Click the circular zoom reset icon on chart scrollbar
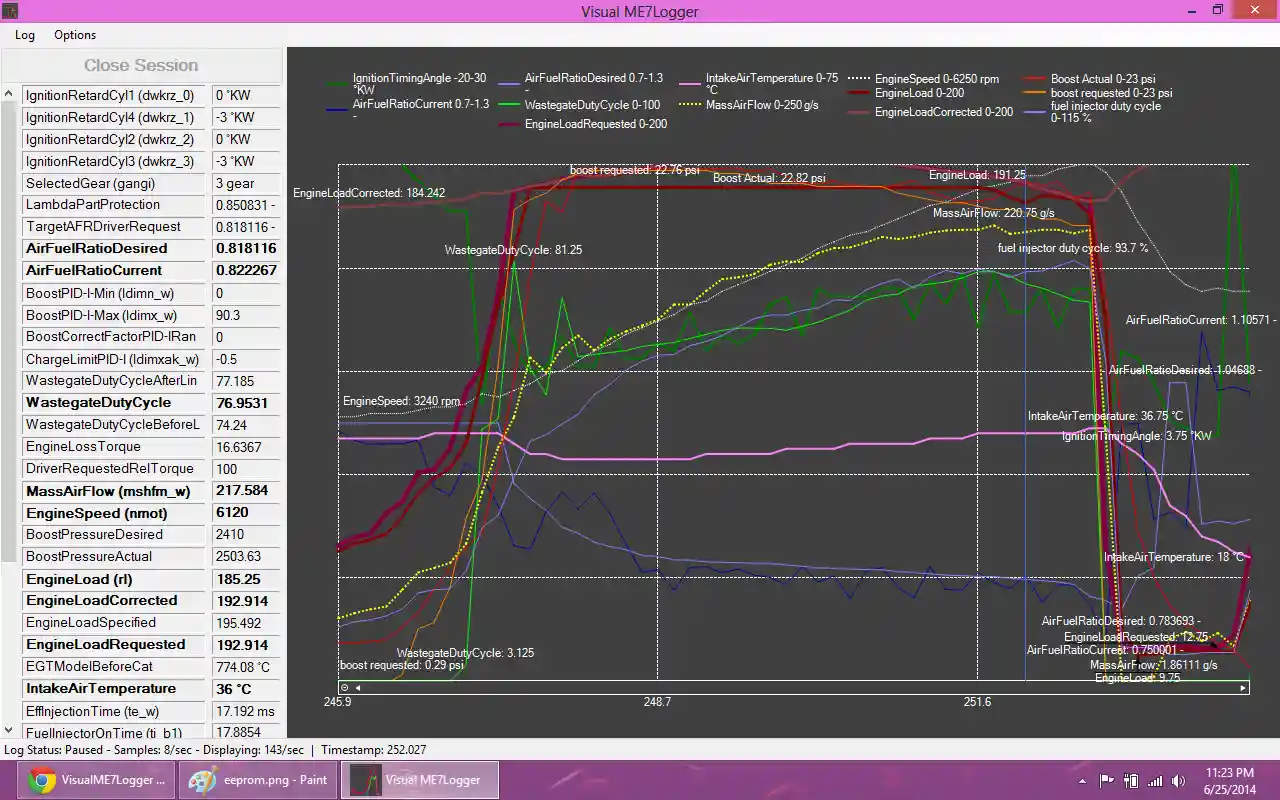This screenshot has width=1280, height=800. pos(345,688)
